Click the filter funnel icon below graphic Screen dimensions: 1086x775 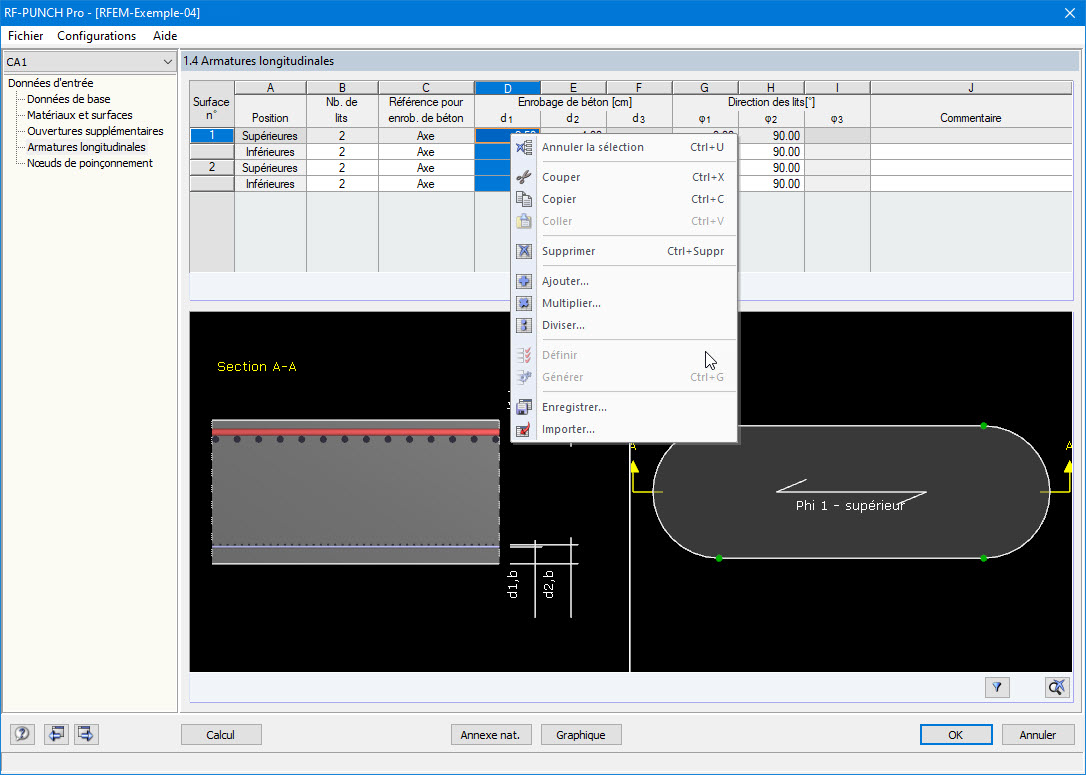(x=997, y=687)
